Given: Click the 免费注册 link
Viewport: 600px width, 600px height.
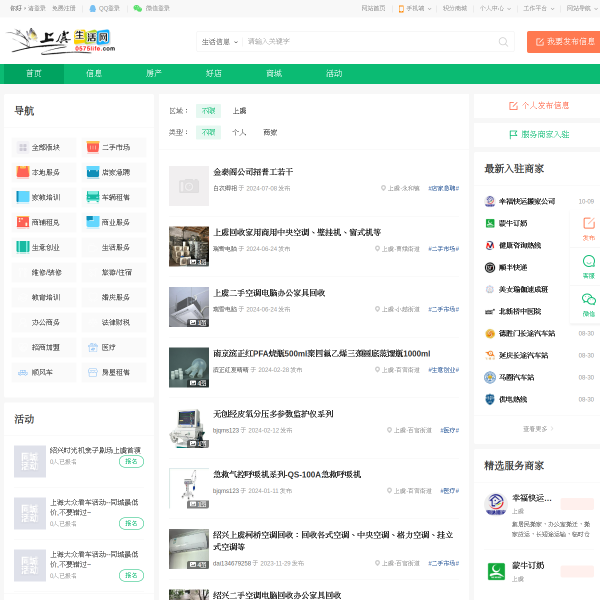Looking at the screenshot, I should coord(64,8).
